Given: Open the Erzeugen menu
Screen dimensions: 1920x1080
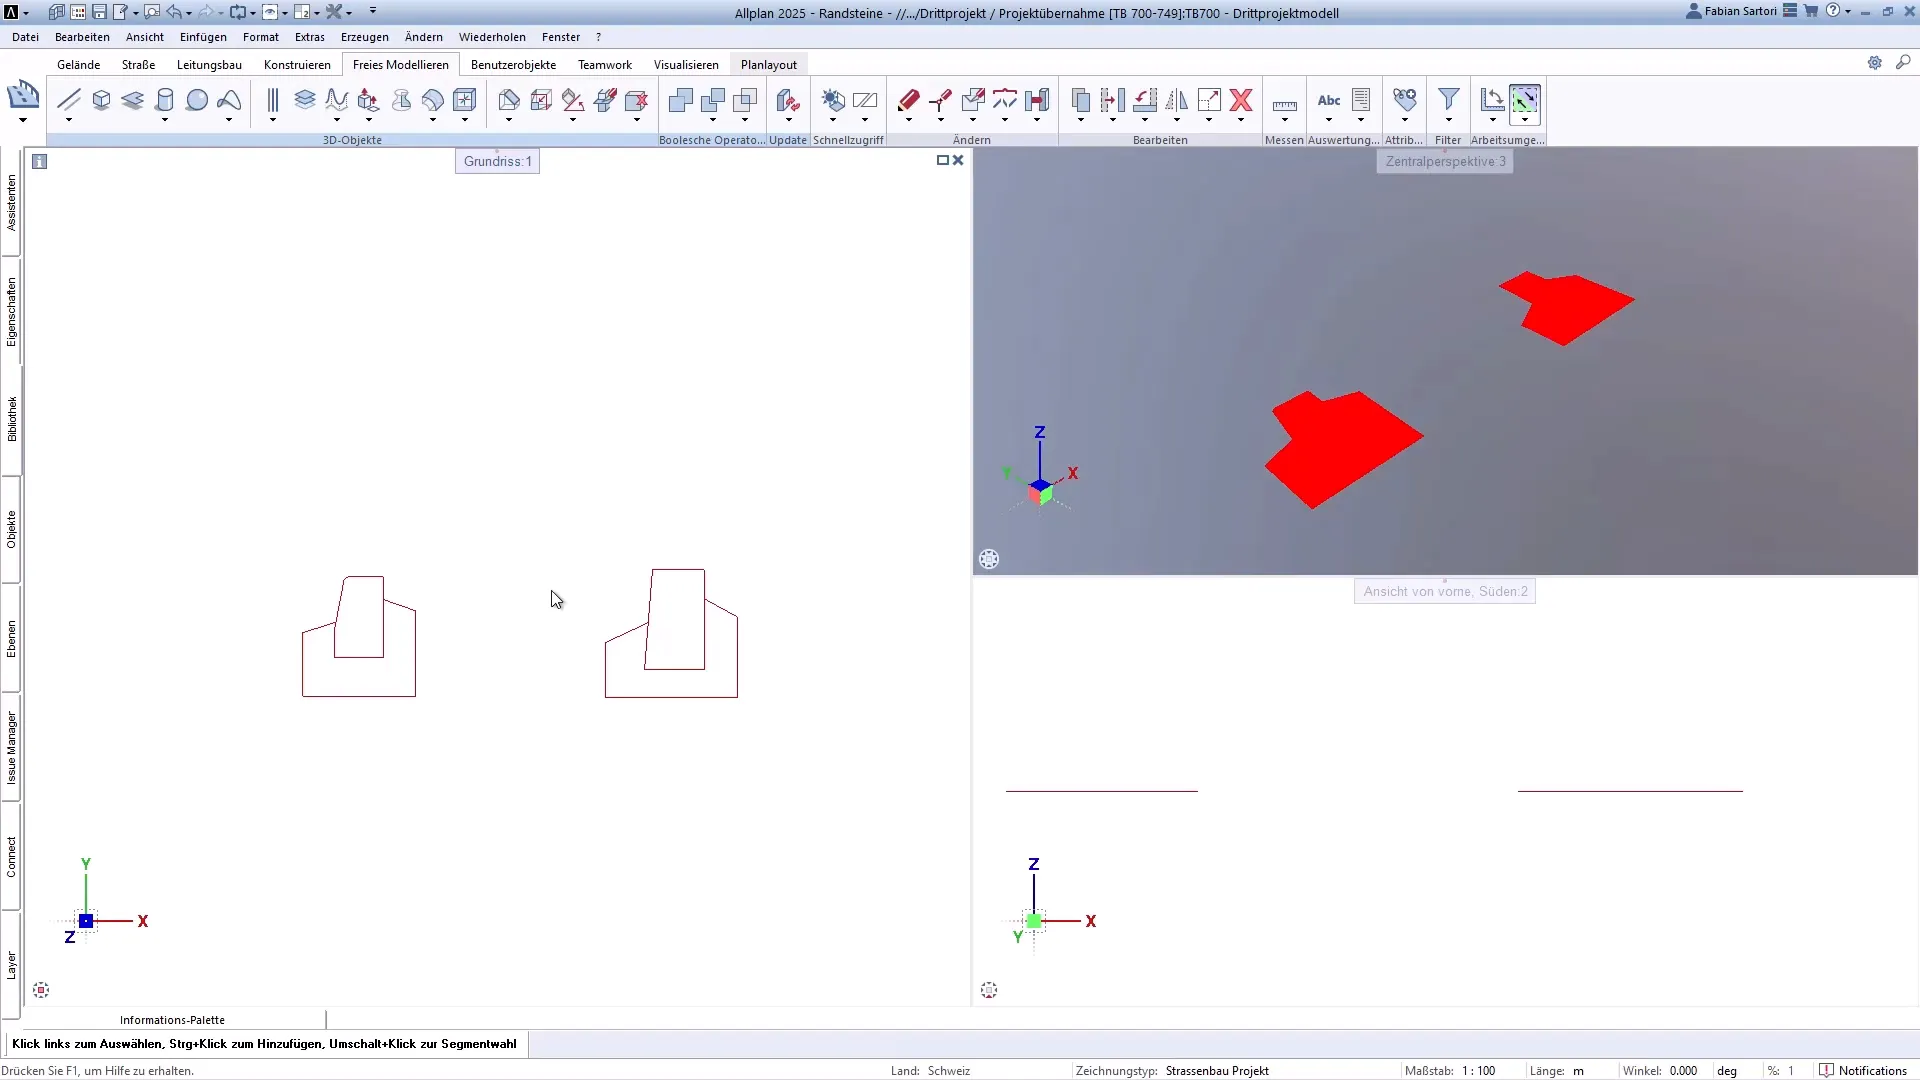Looking at the screenshot, I should coord(364,37).
